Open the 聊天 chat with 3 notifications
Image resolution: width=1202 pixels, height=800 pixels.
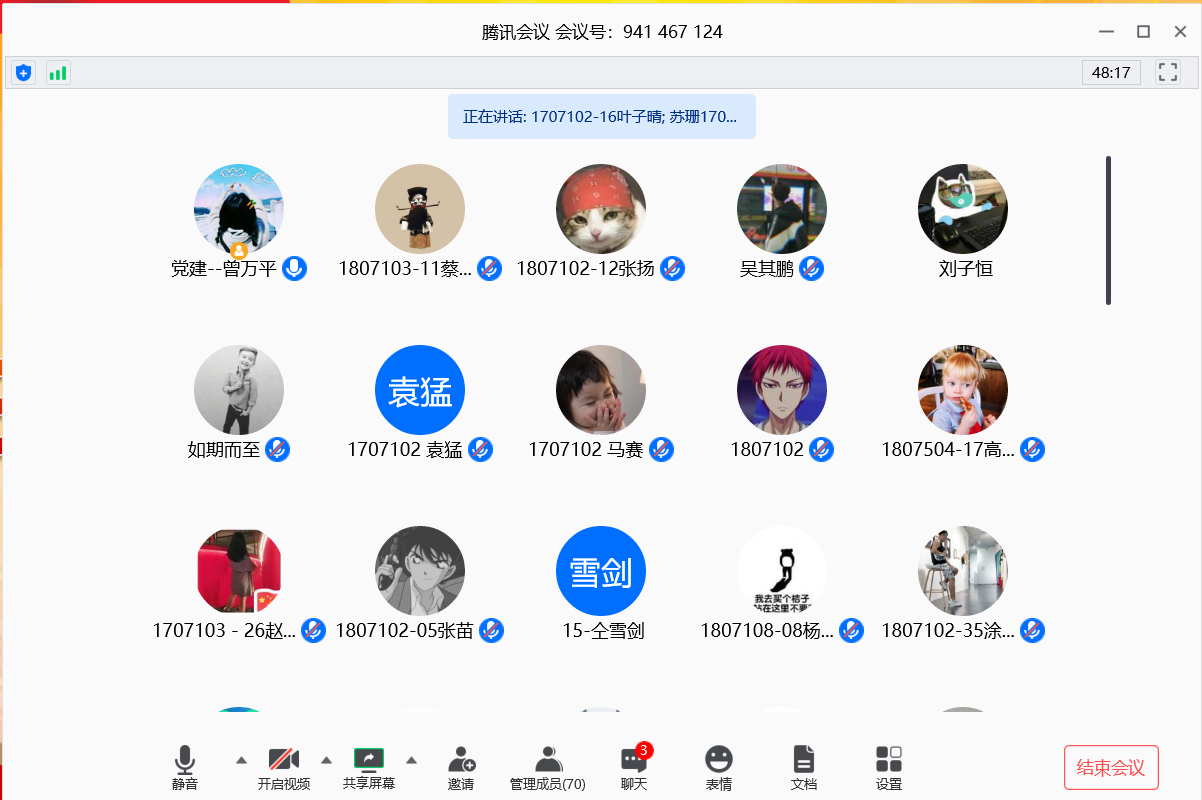(x=634, y=767)
